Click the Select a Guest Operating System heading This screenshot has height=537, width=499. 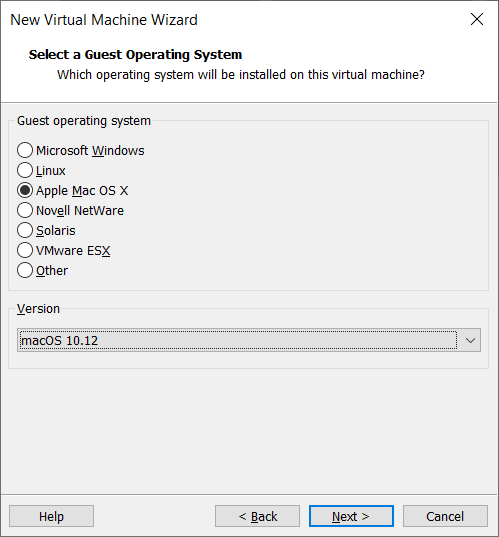point(135,55)
